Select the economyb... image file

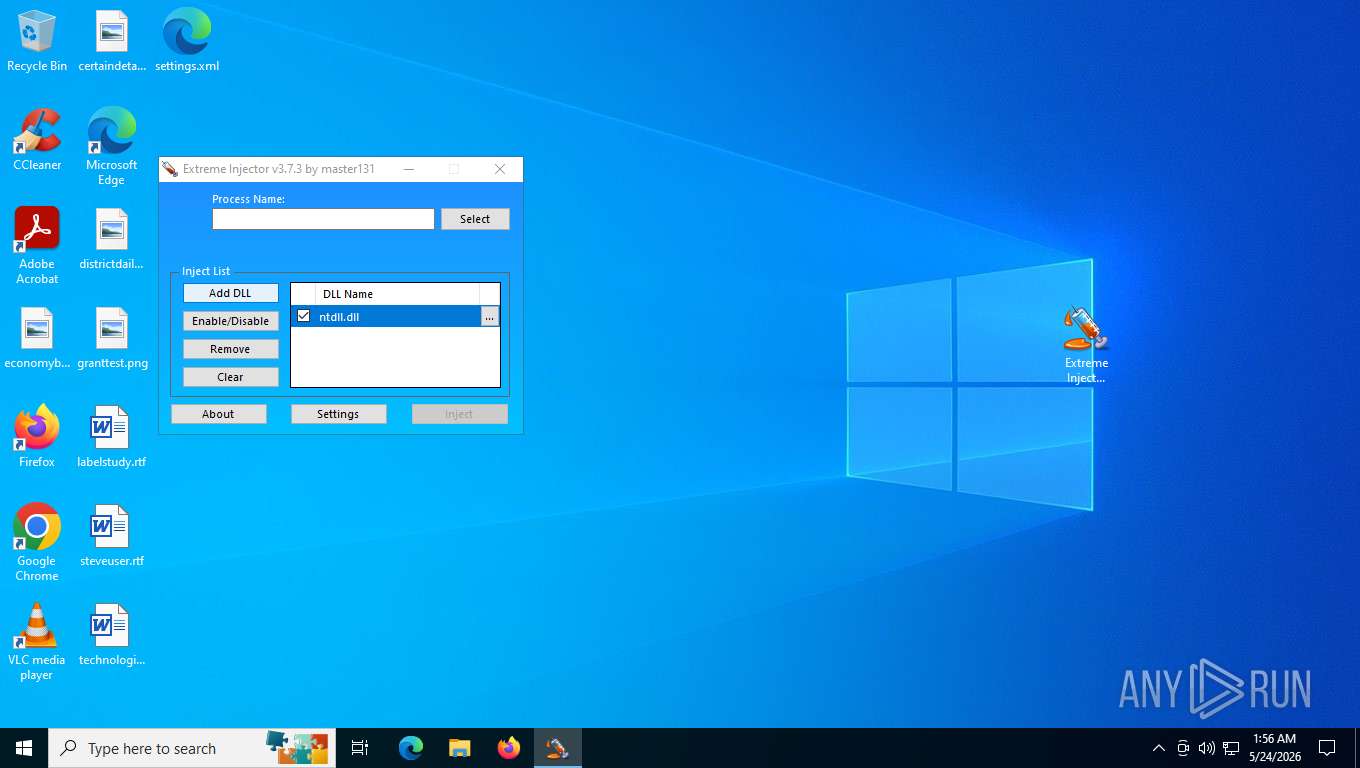tap(37, 338)
